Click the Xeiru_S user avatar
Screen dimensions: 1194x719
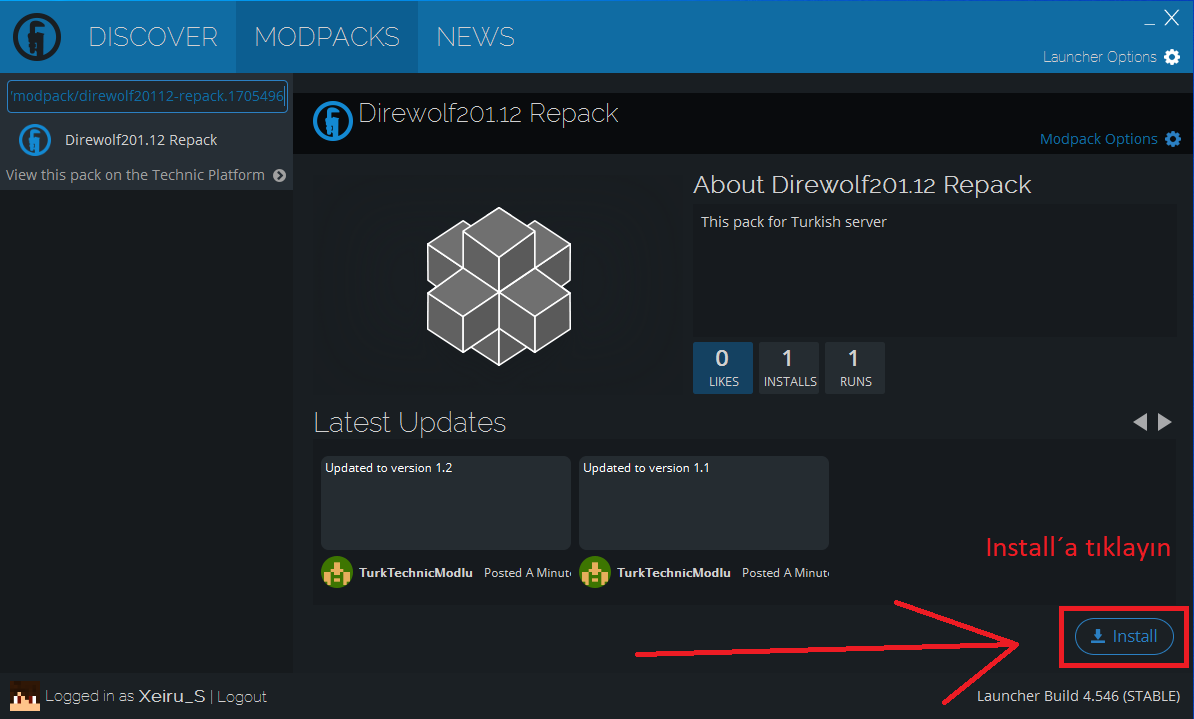tap(24, 696)
